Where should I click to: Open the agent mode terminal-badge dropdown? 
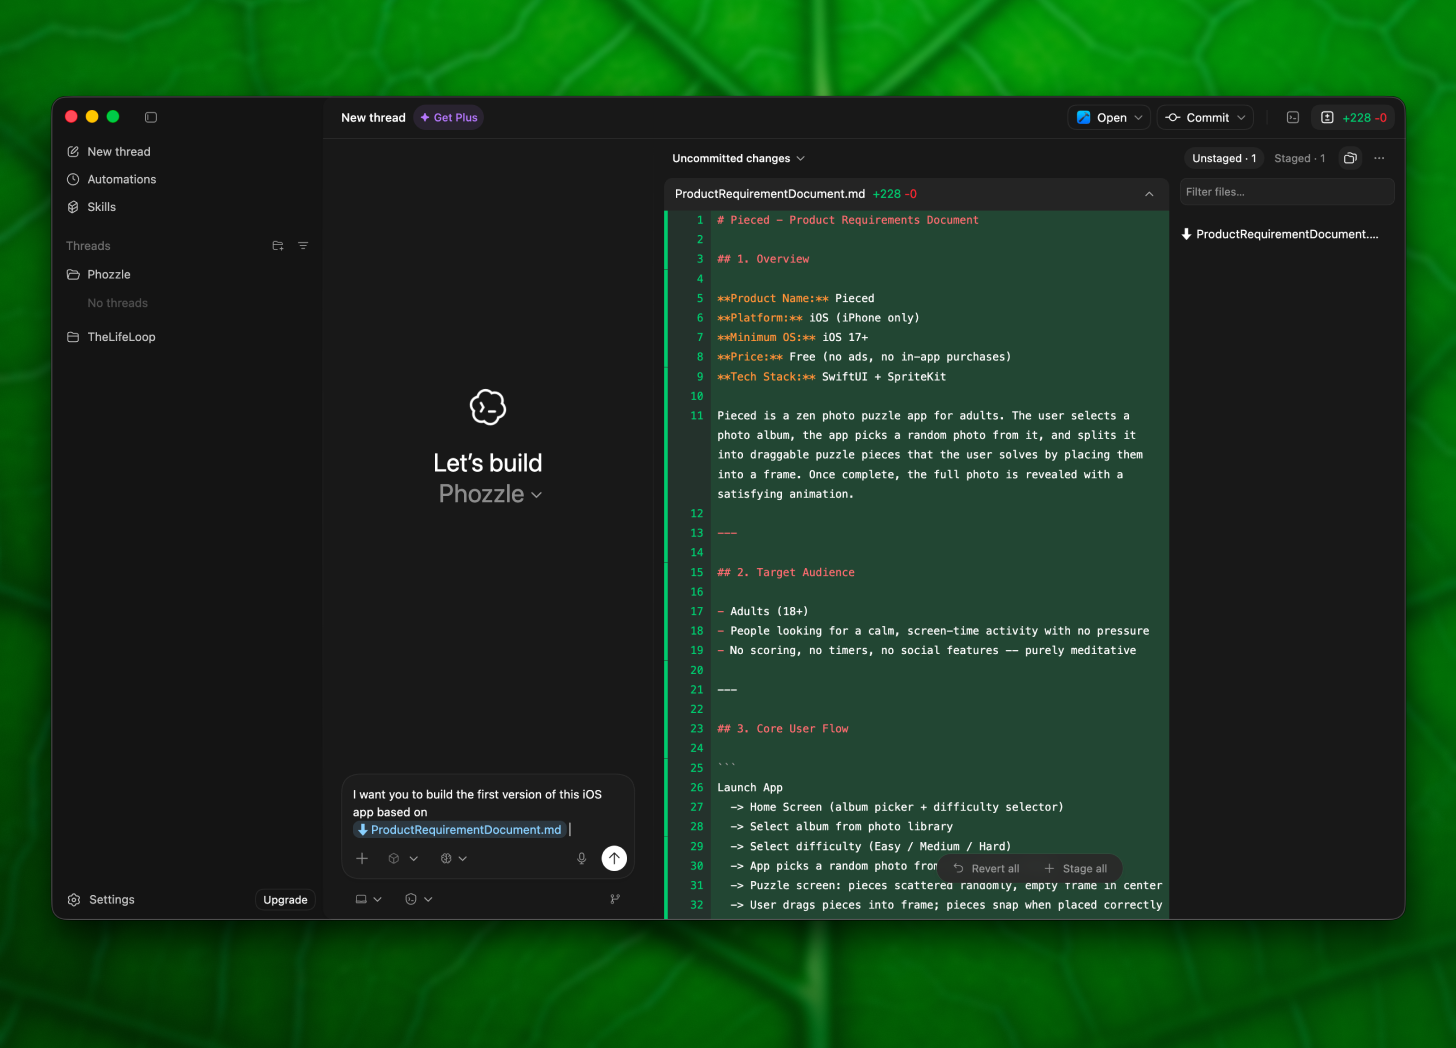(x=419, y=900)
